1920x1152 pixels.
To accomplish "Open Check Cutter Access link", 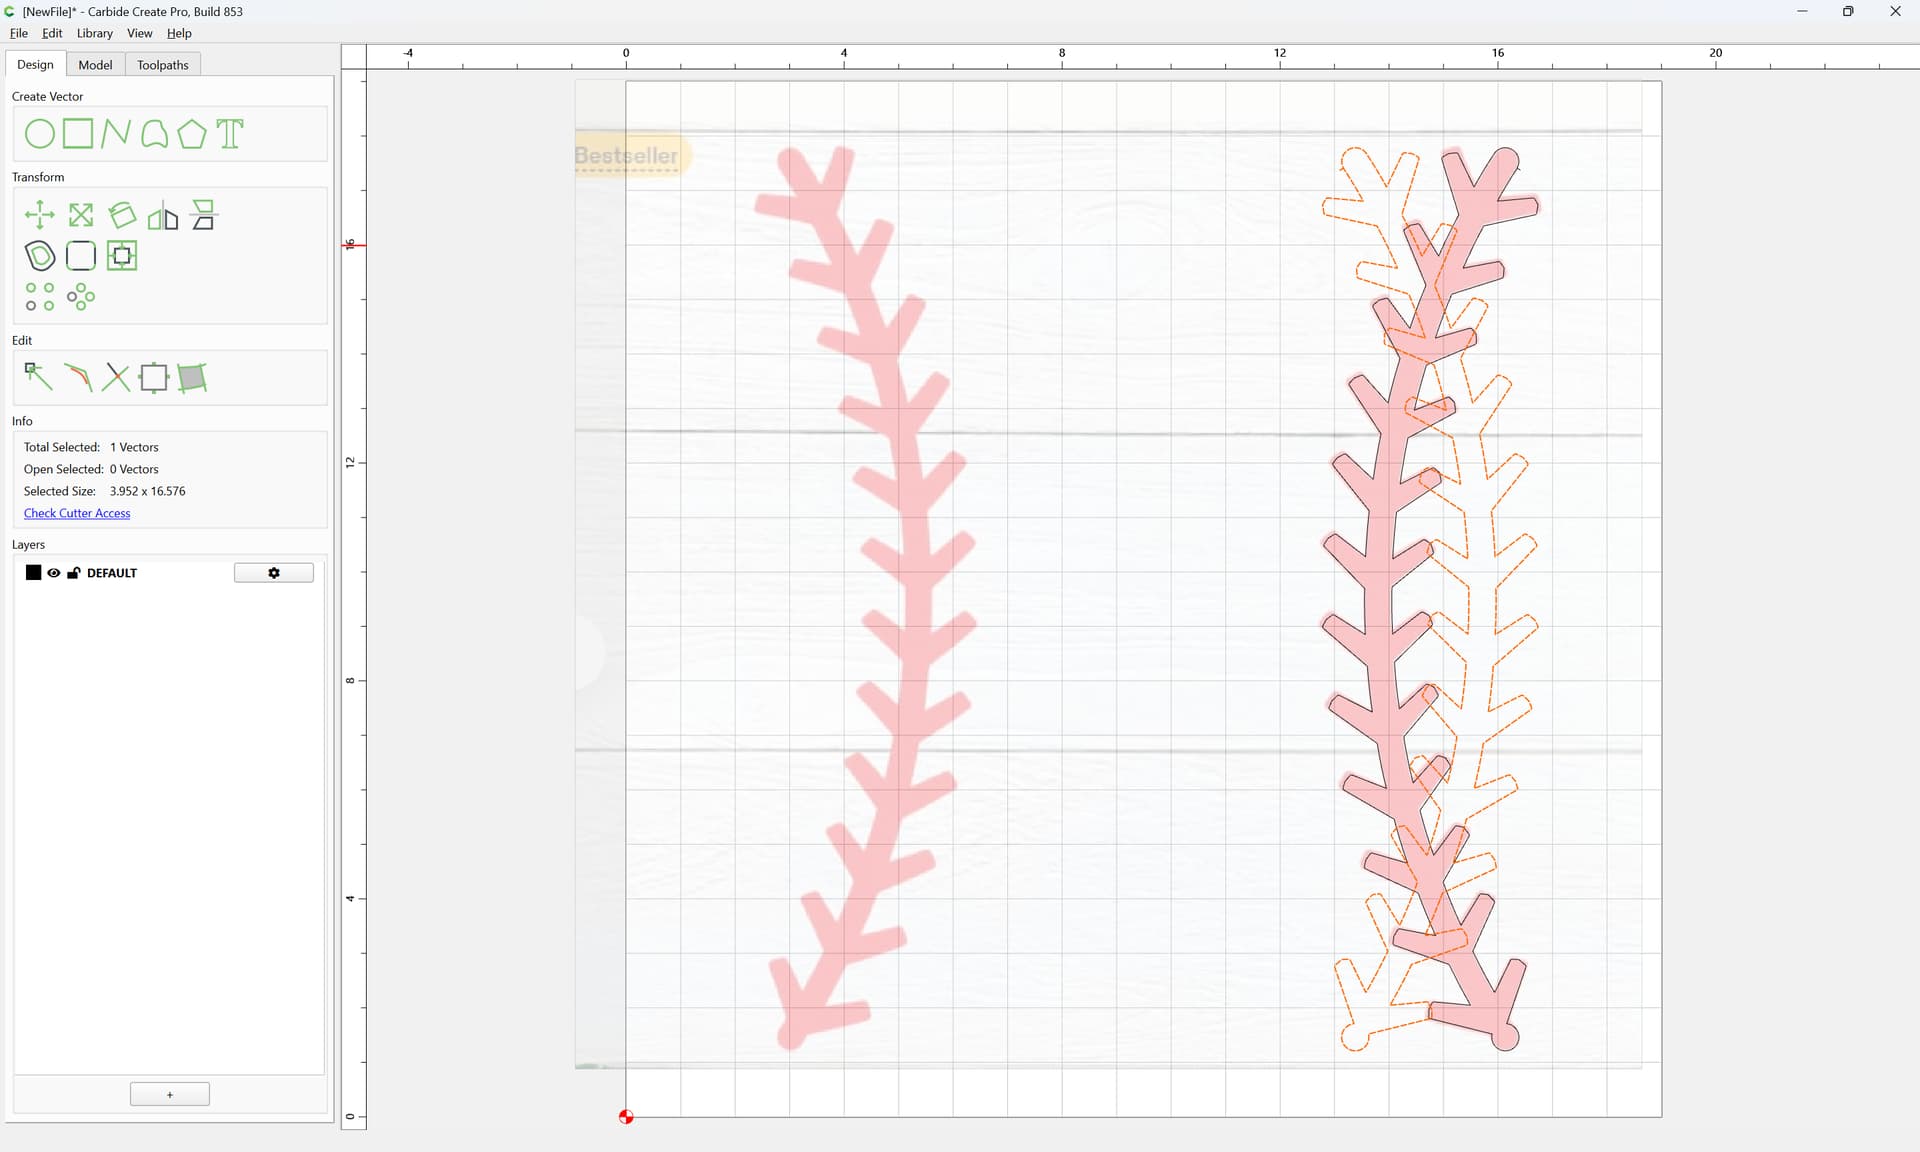I will (77, 513).
